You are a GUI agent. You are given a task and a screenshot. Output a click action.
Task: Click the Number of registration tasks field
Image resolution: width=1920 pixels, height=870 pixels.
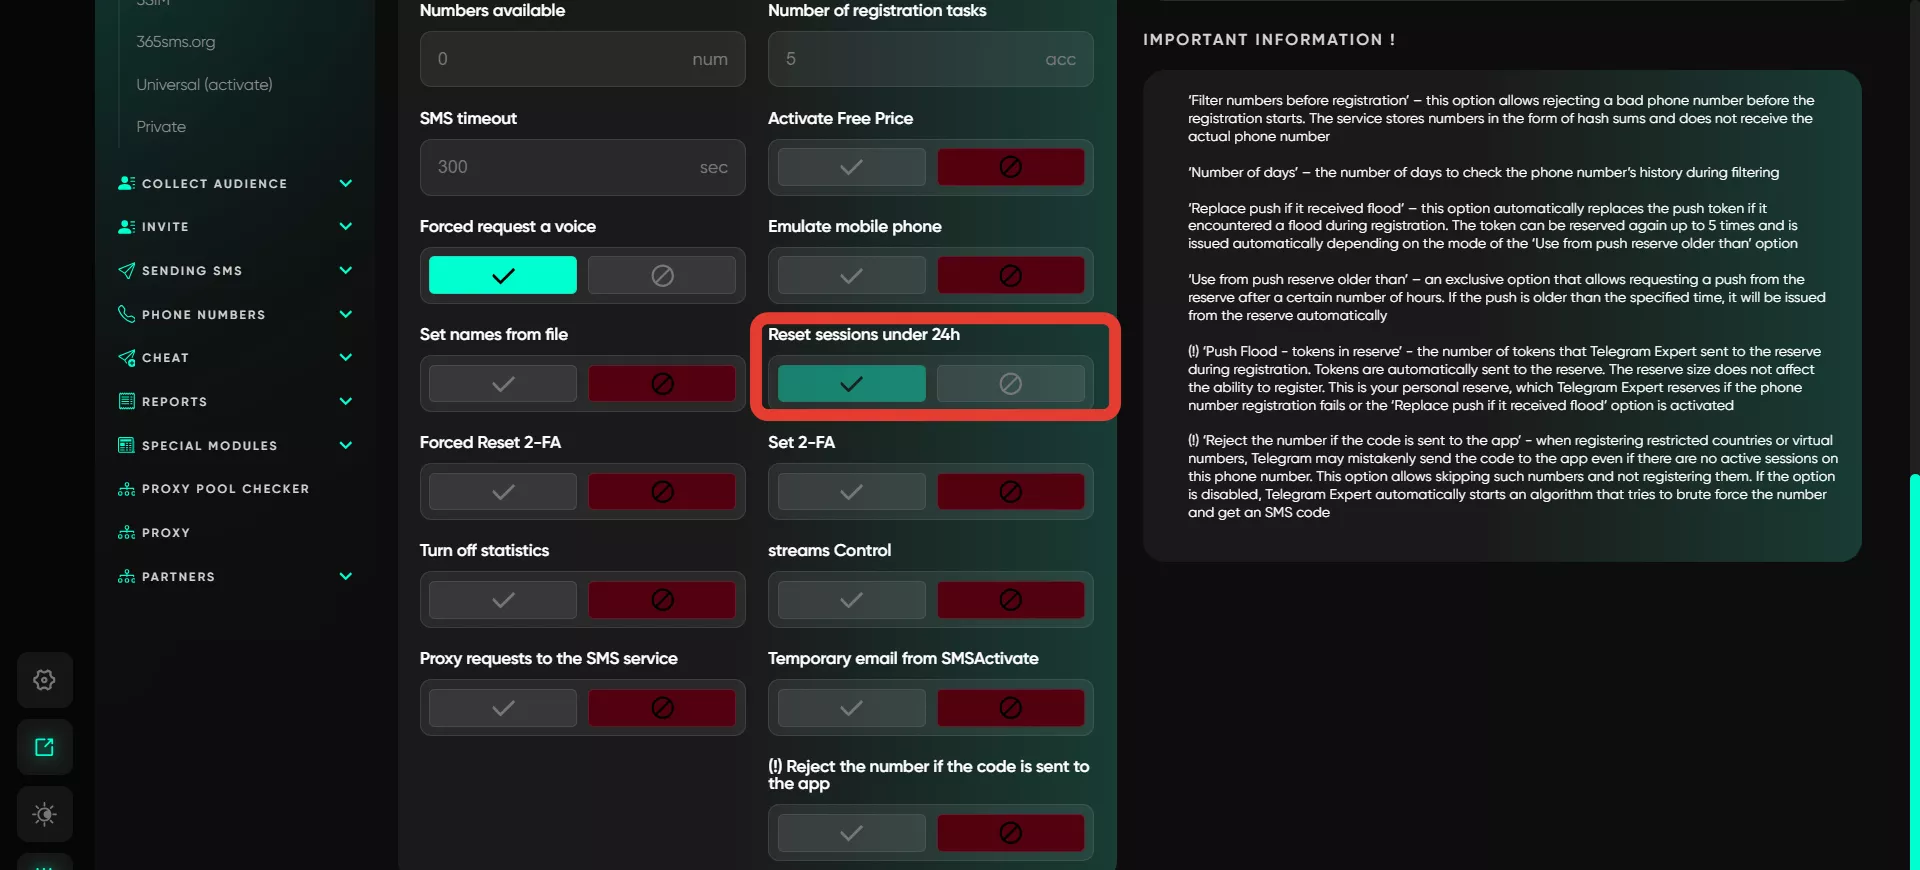(x=930, y=59)
